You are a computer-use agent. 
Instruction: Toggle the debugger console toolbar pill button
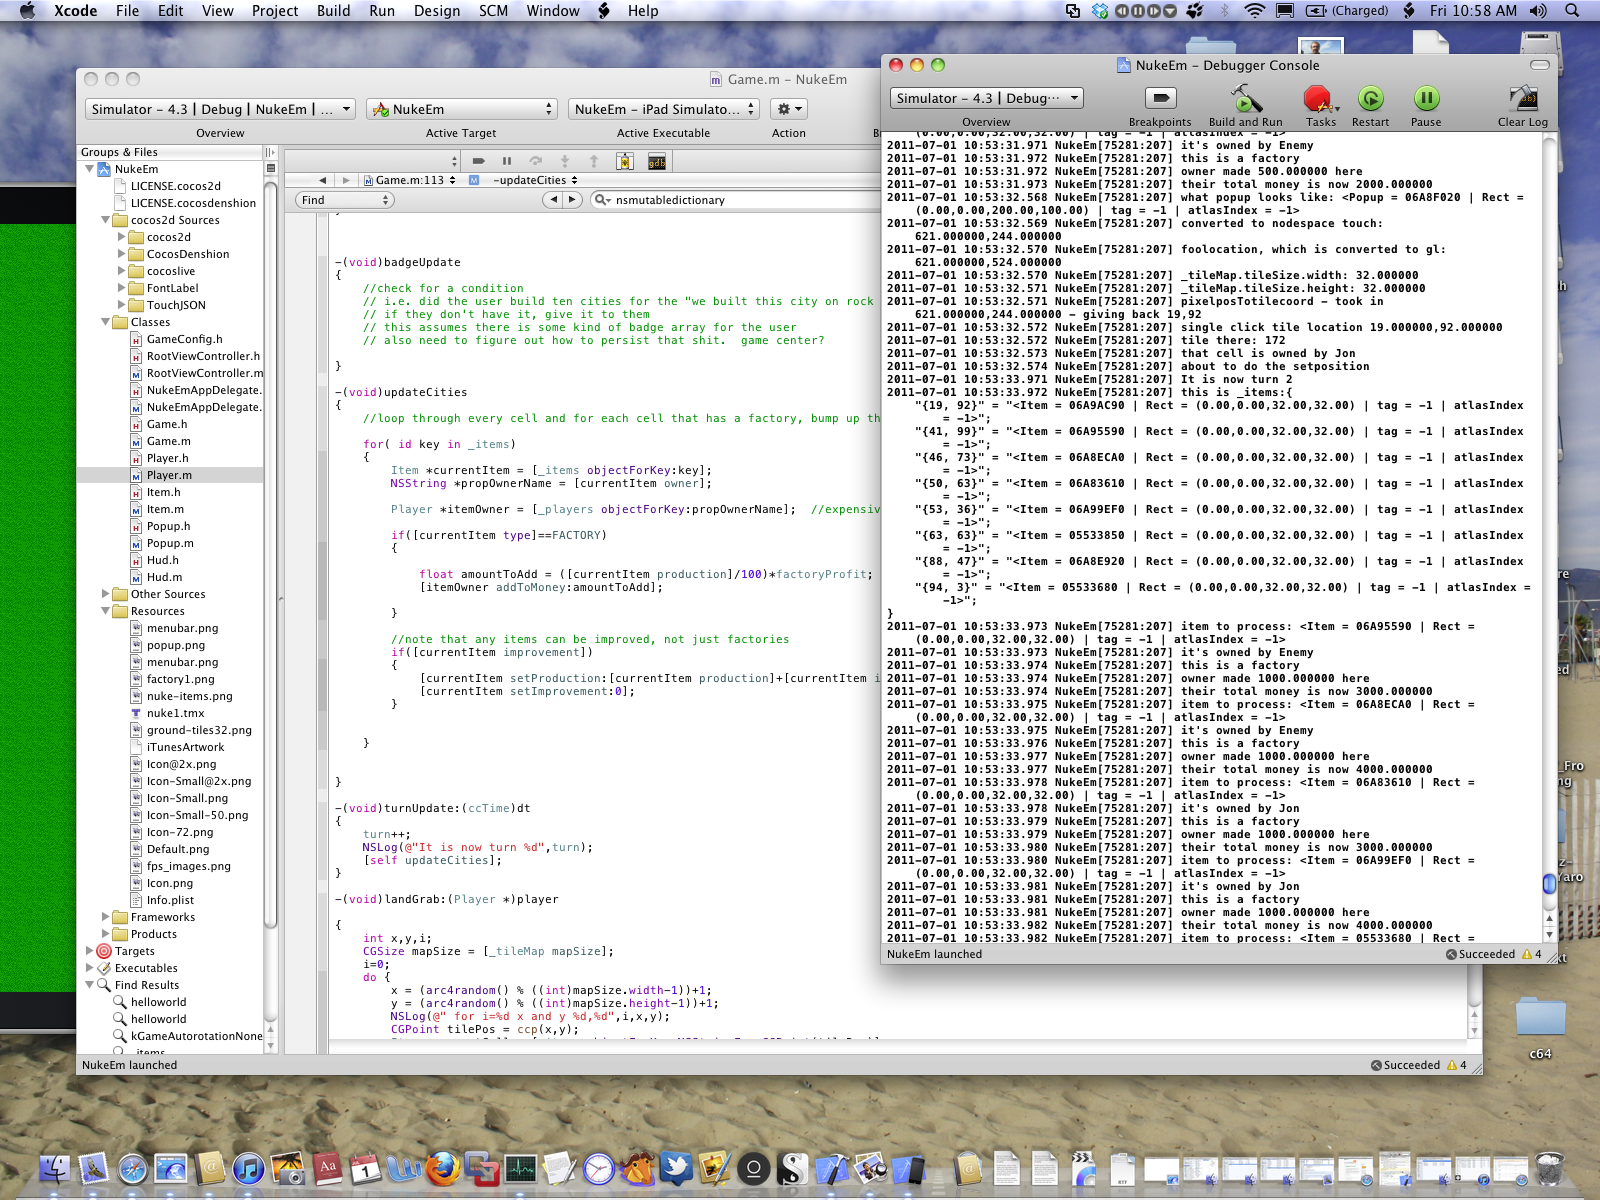(1540, 65)
